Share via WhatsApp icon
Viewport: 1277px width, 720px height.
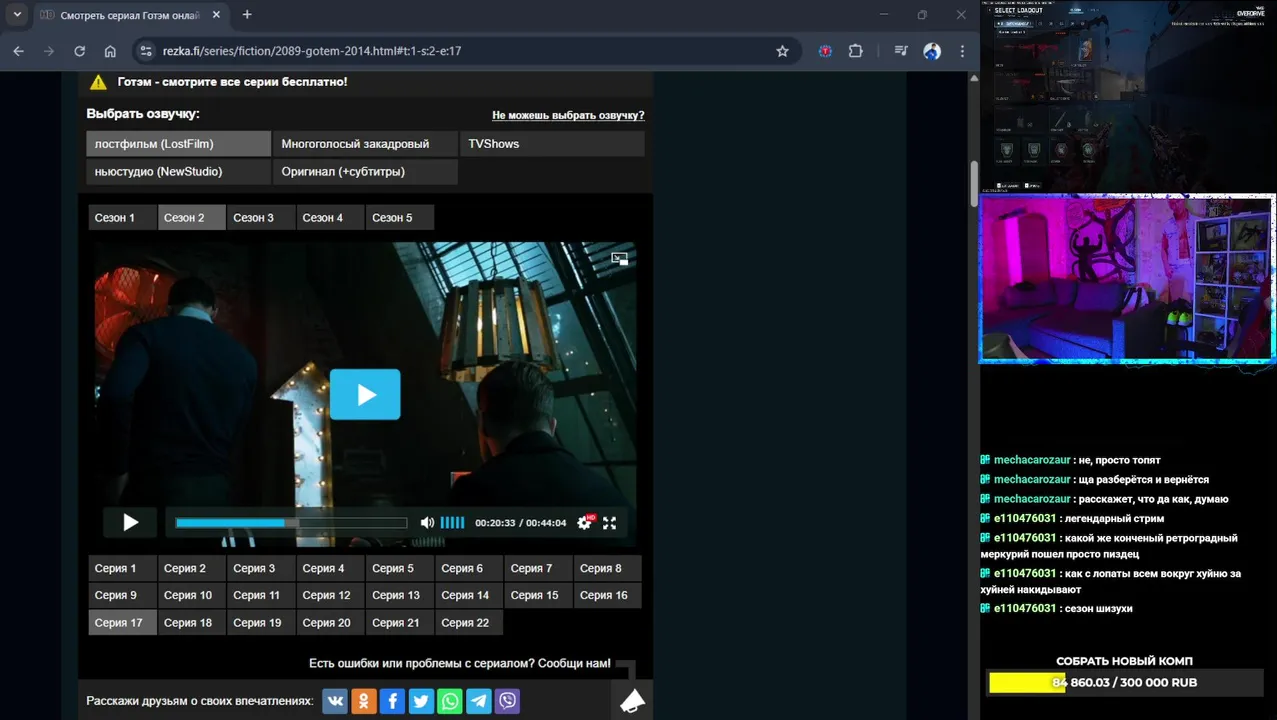[450, 701]
